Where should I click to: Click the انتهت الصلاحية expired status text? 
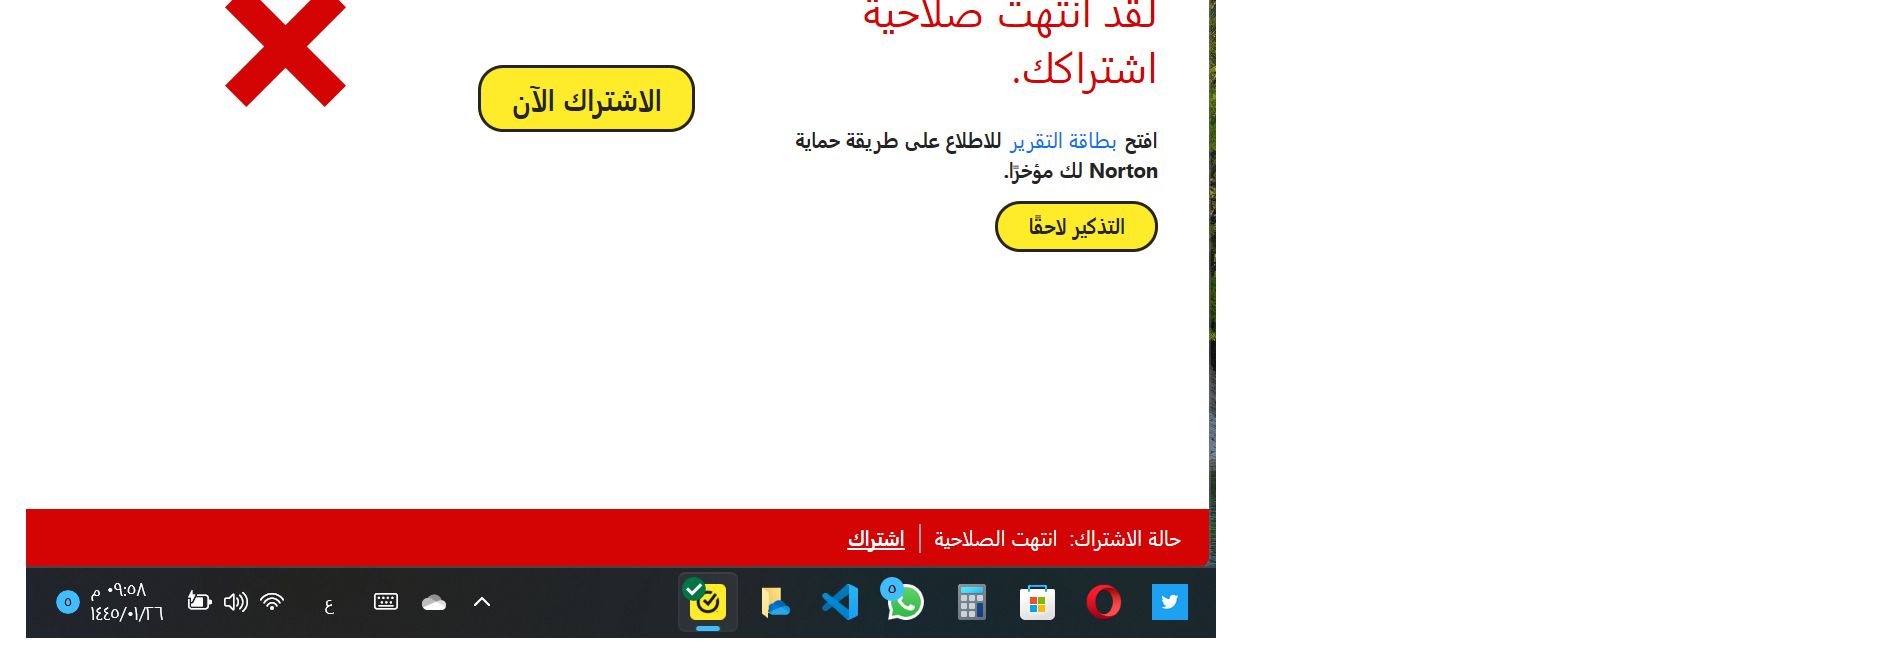coord(995,539)
